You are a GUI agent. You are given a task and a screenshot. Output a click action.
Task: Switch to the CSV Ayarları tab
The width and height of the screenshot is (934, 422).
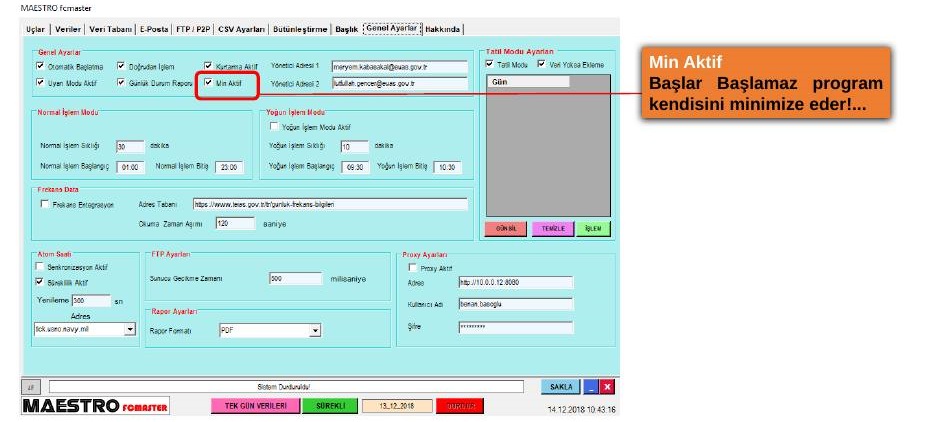click(241, 29)
